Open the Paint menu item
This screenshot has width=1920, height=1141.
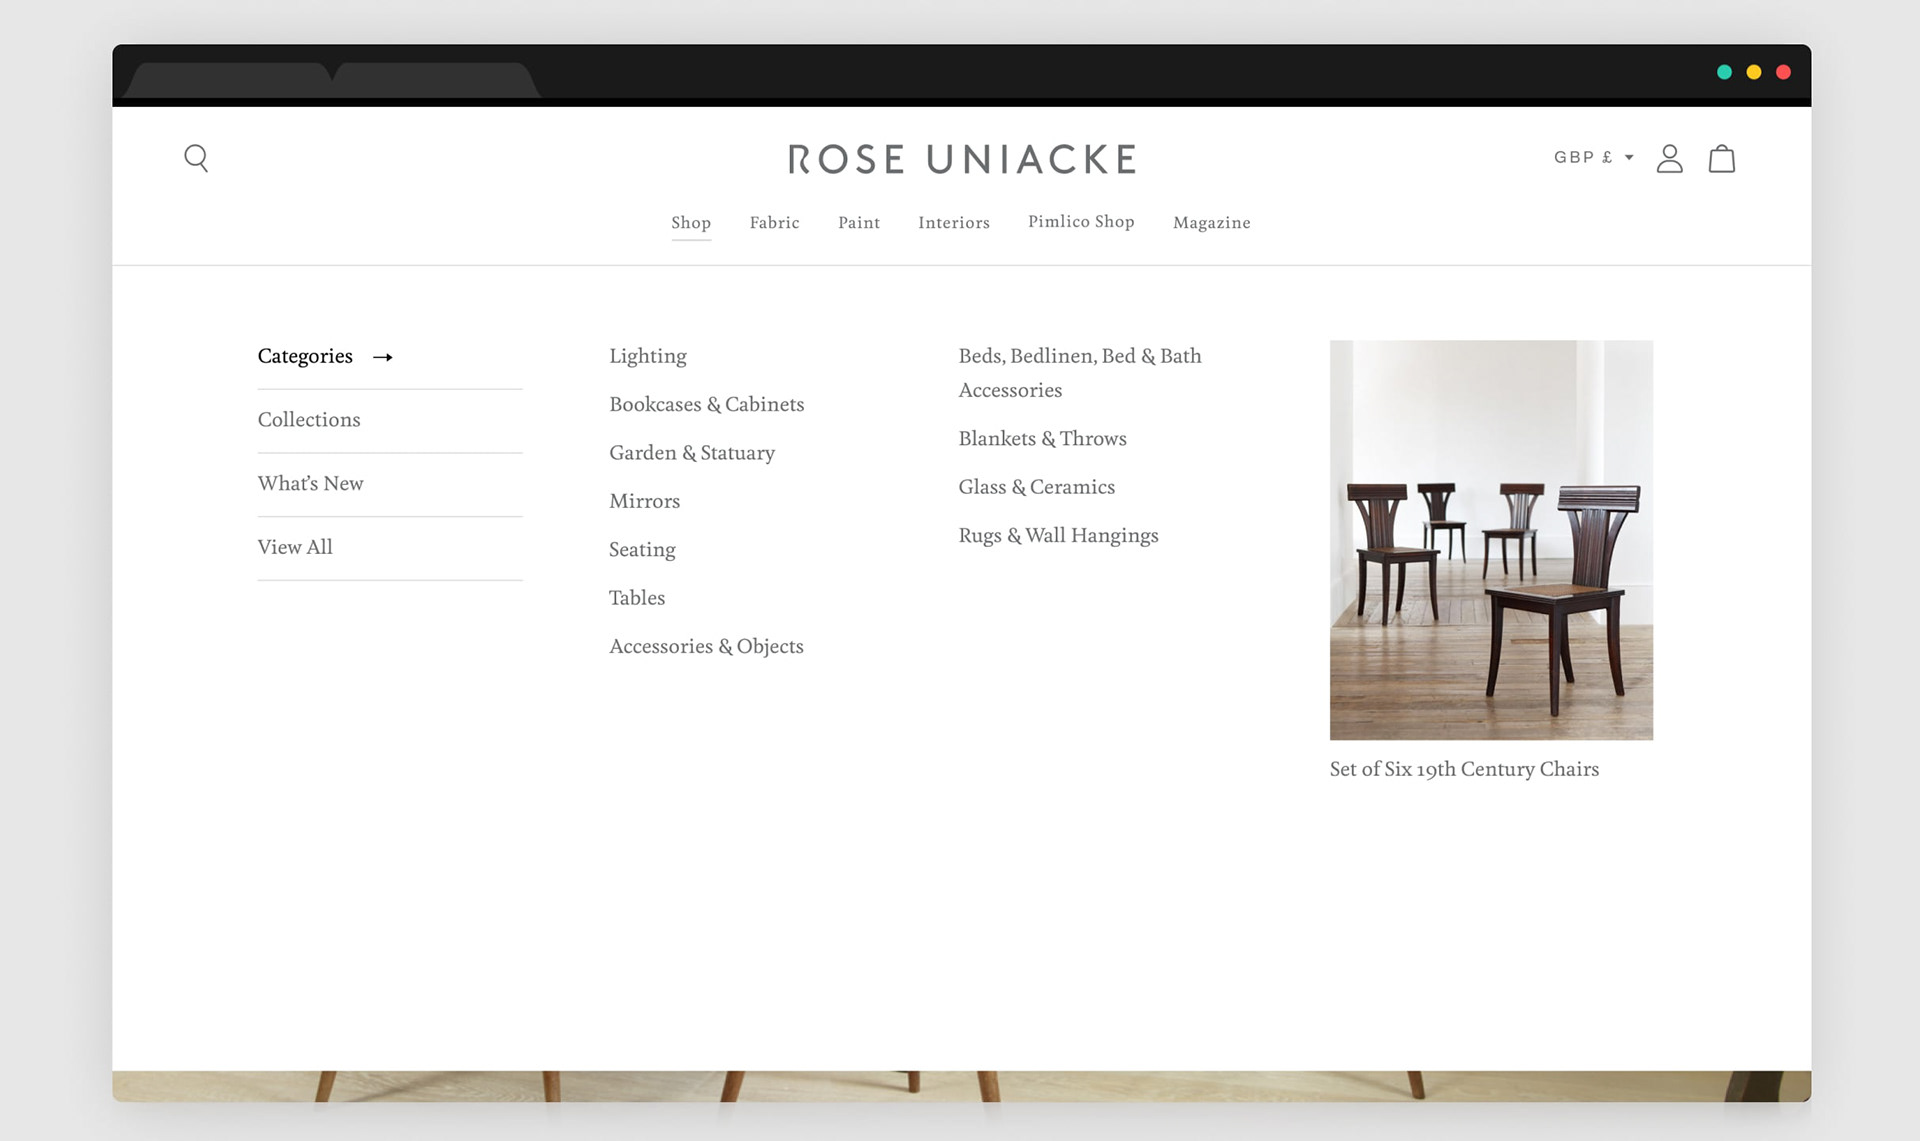(859, 222)
